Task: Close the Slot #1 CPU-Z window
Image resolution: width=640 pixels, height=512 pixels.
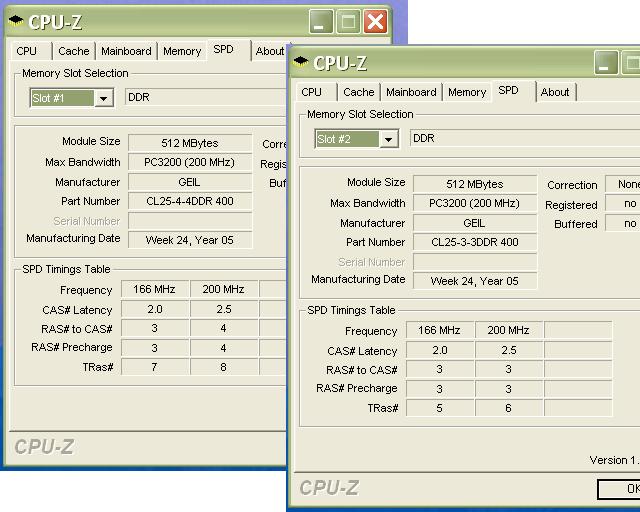Action: [x=375, y=22]
